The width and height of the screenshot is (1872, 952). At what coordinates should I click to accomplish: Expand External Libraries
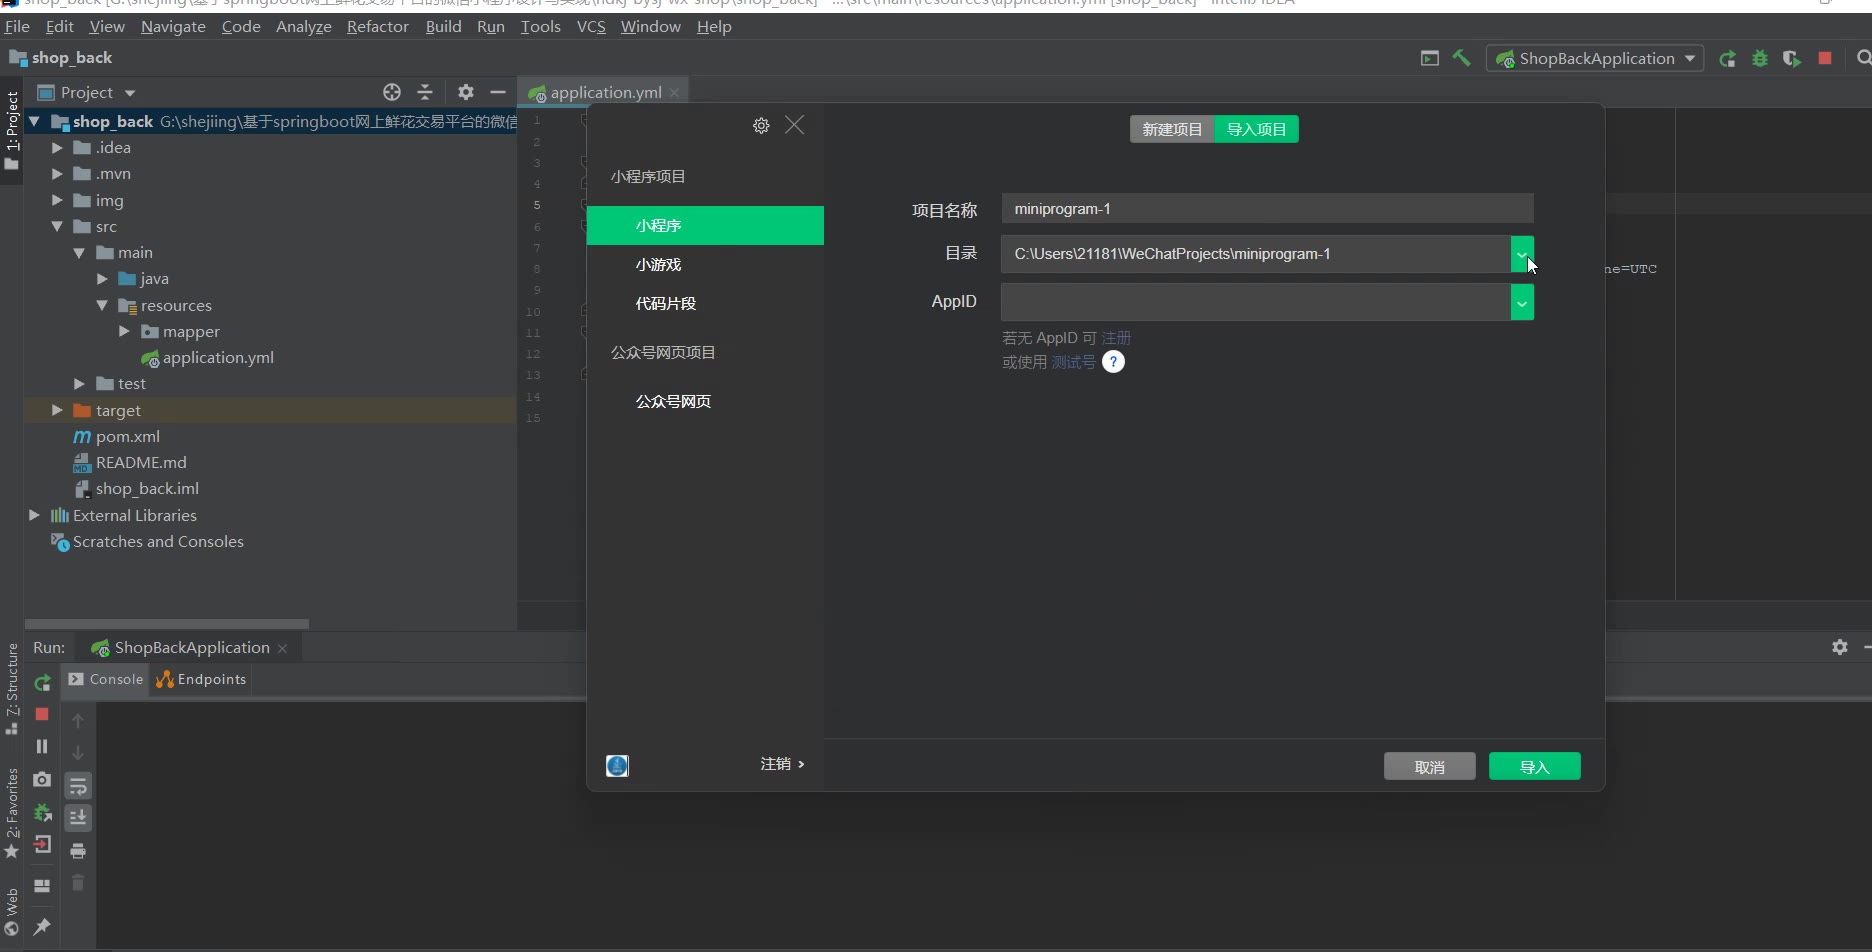click(34, 515)
